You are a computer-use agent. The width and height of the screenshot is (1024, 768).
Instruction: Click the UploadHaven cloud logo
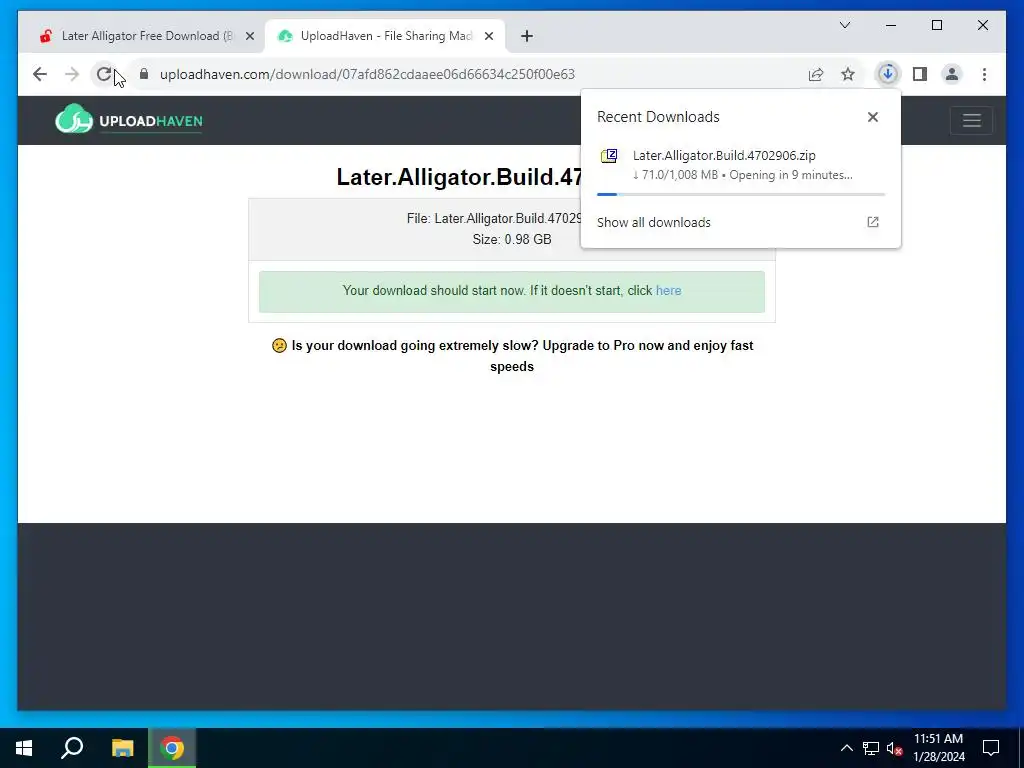(x=129, y=120)
